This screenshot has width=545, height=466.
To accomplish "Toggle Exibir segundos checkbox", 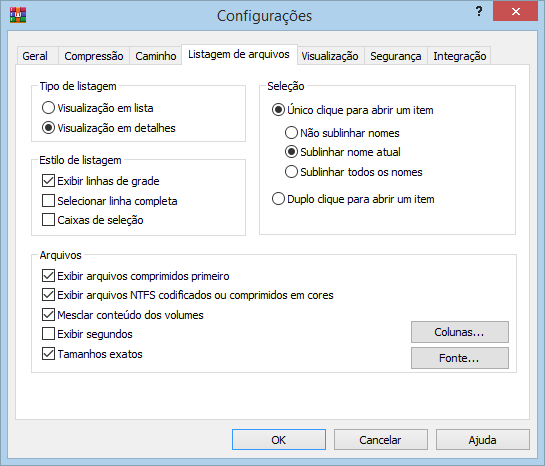I will coord(87,334).
